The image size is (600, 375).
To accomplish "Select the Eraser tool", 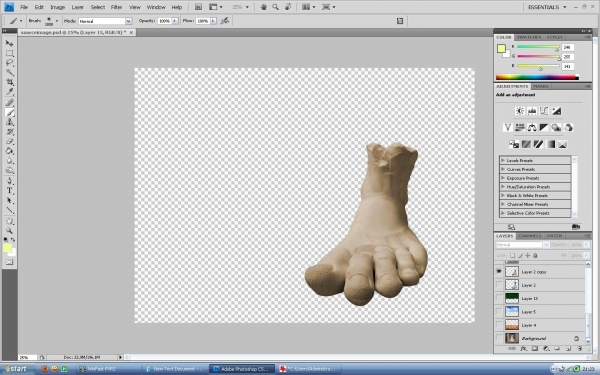I will (x=10, y=142).
